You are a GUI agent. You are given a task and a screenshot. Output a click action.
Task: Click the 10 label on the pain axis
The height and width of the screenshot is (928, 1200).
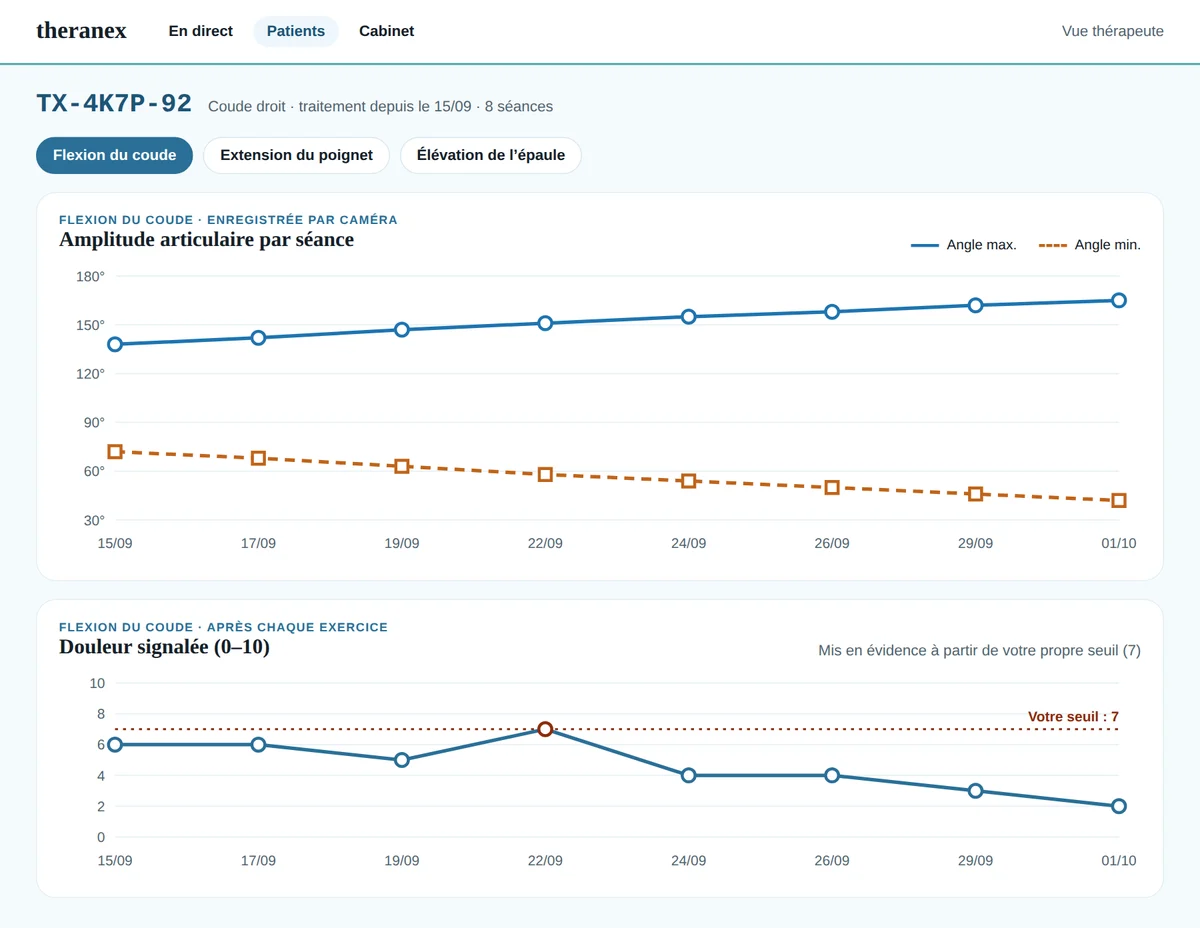pos(97,683)
